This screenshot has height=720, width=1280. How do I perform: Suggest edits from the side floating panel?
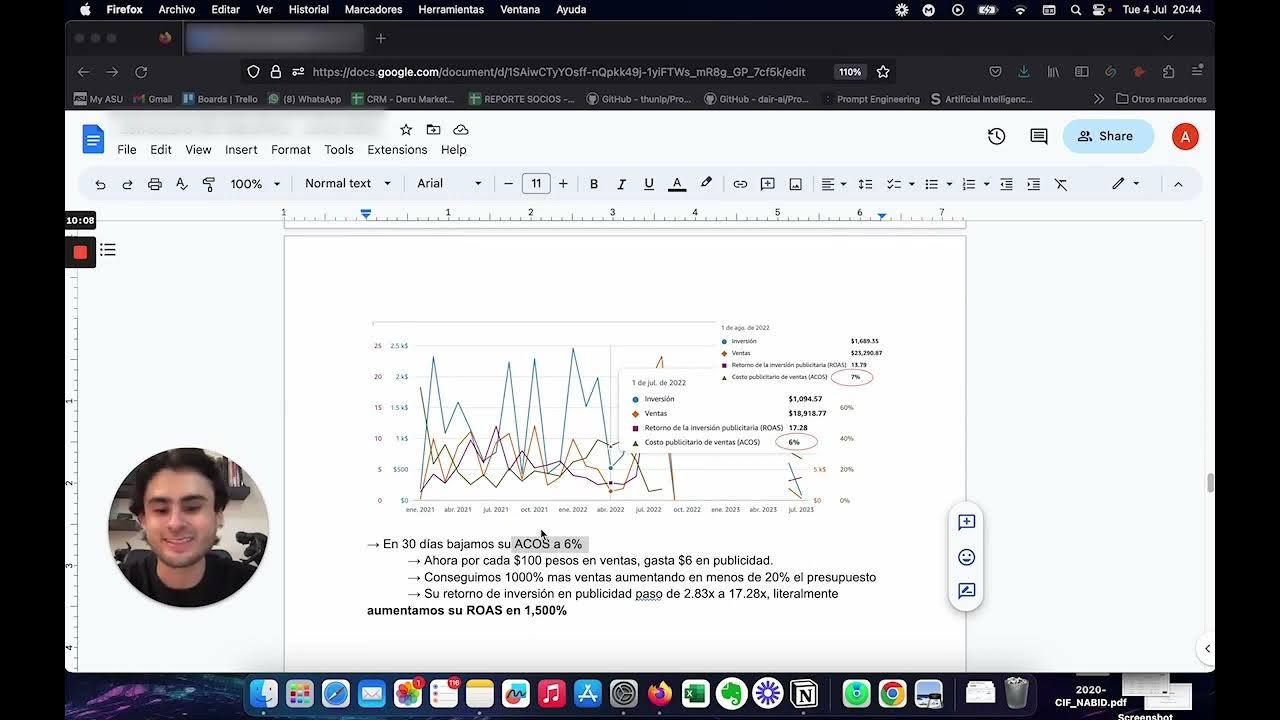966,591
